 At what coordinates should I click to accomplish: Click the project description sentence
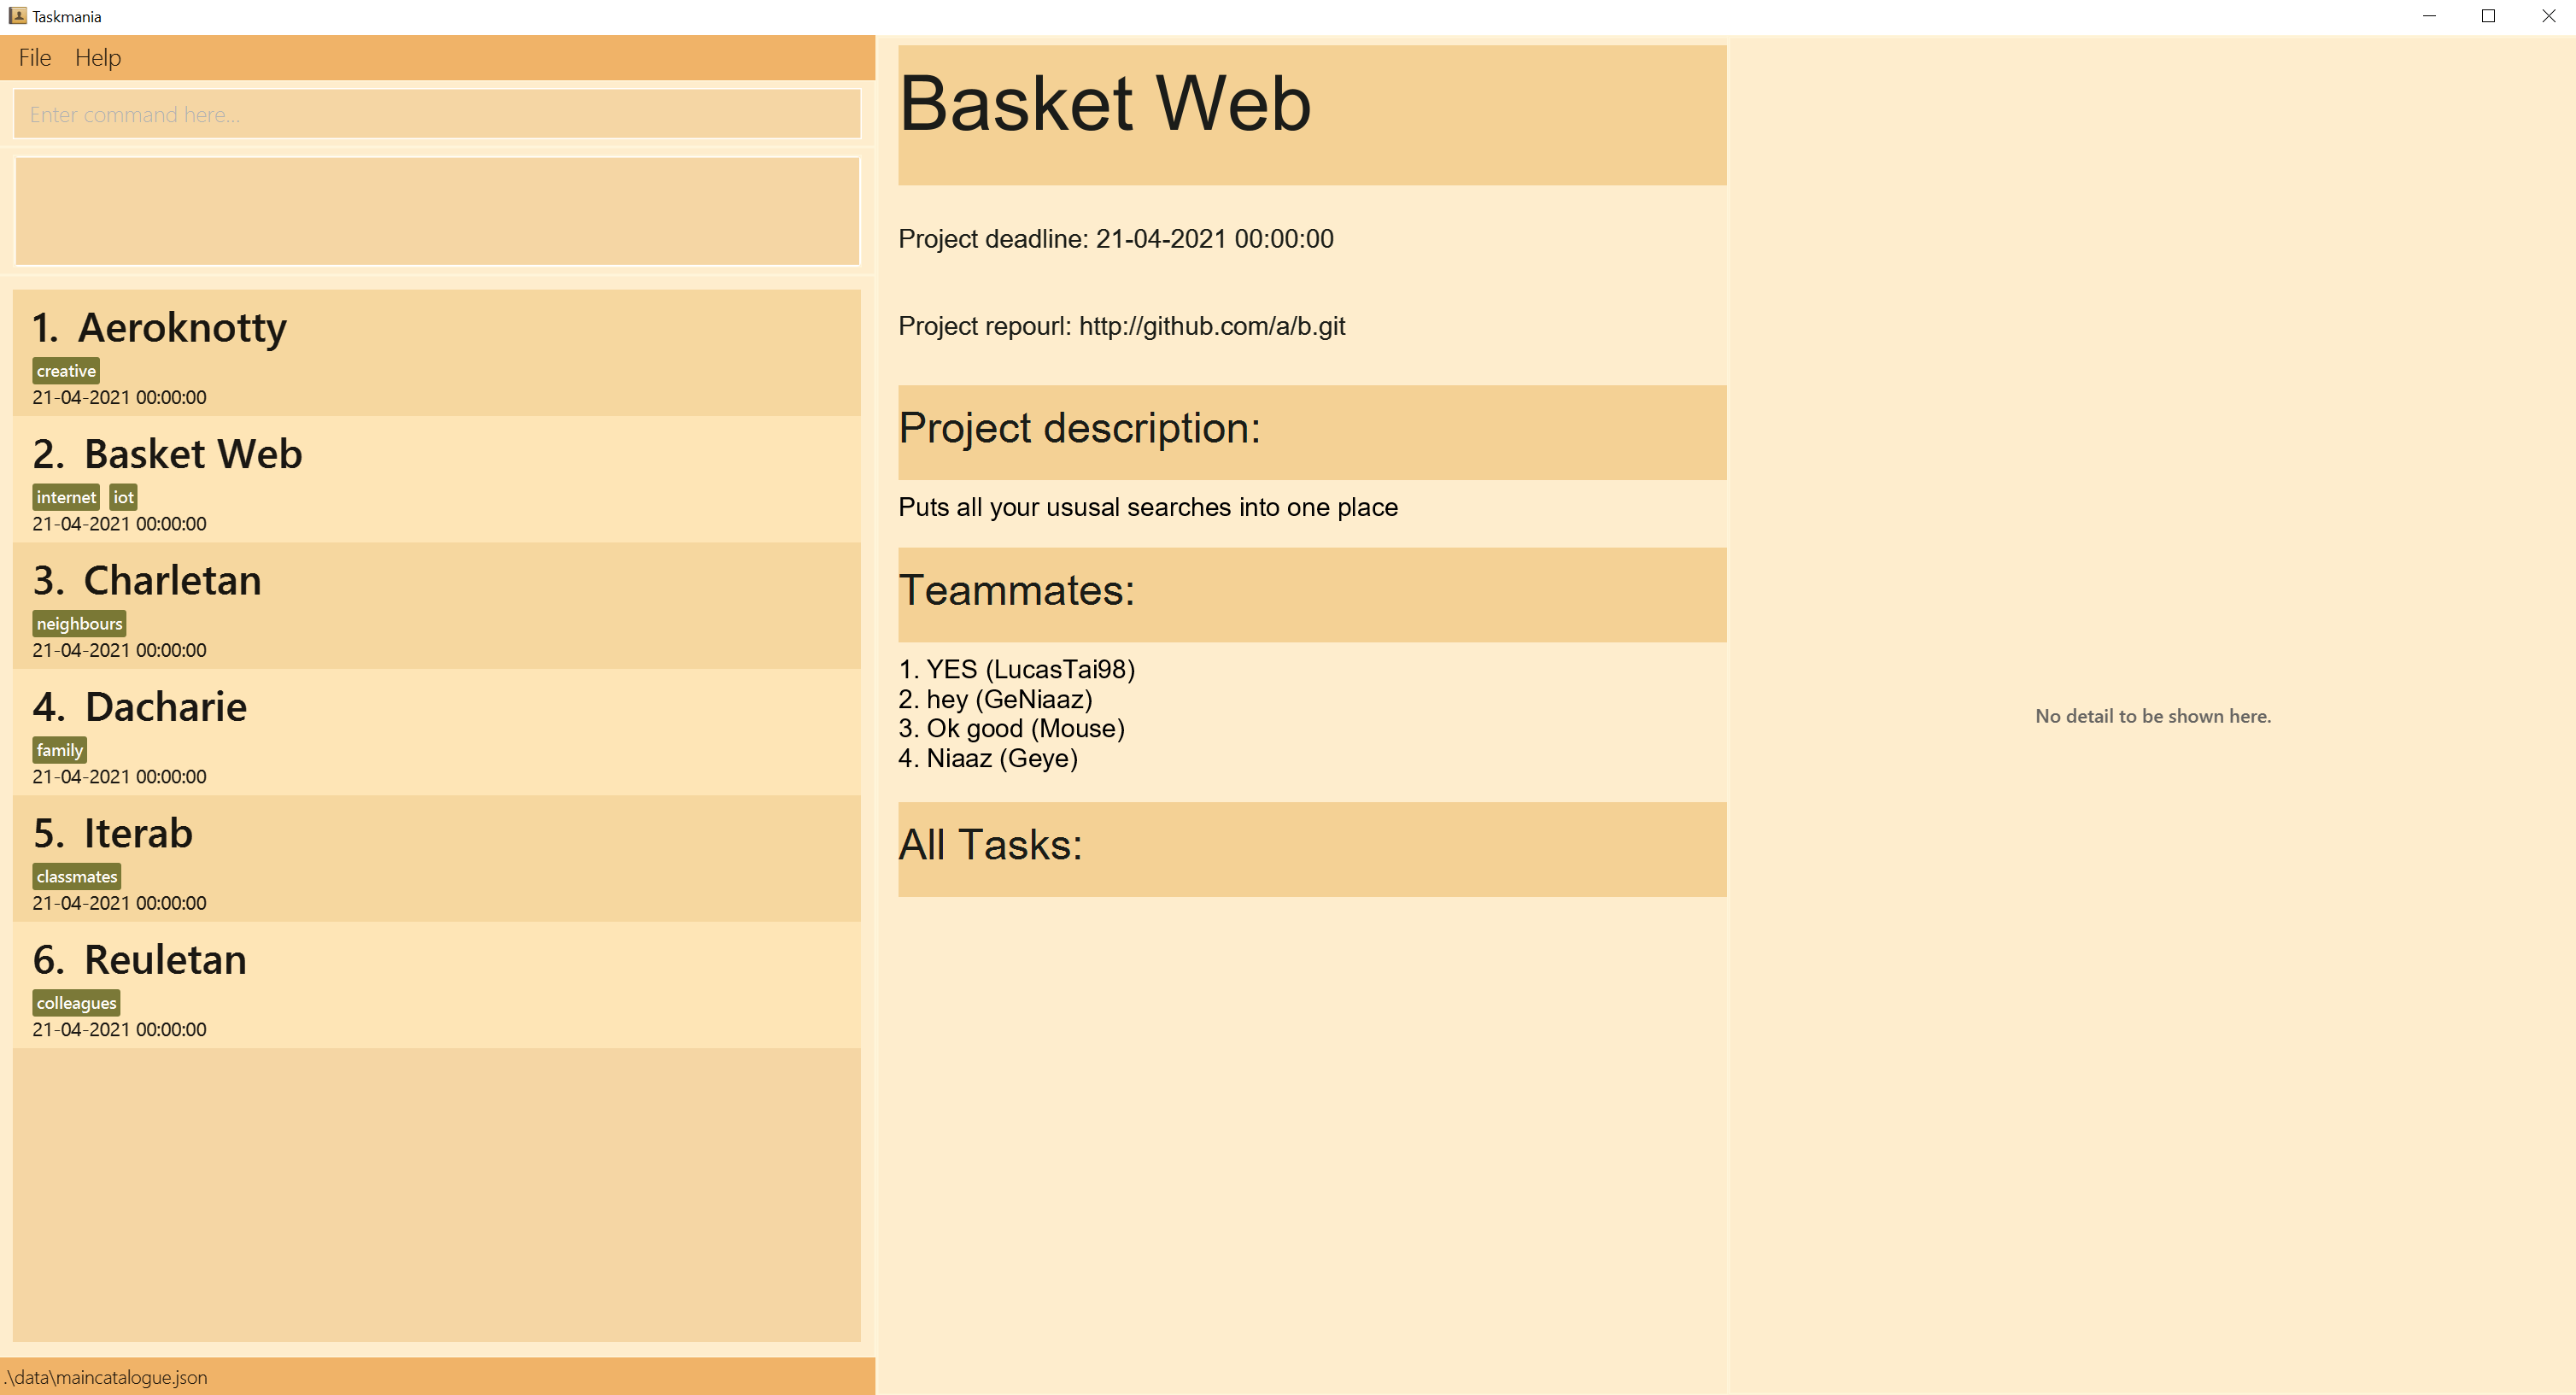pyautogui.click(x=1147, y=507)
